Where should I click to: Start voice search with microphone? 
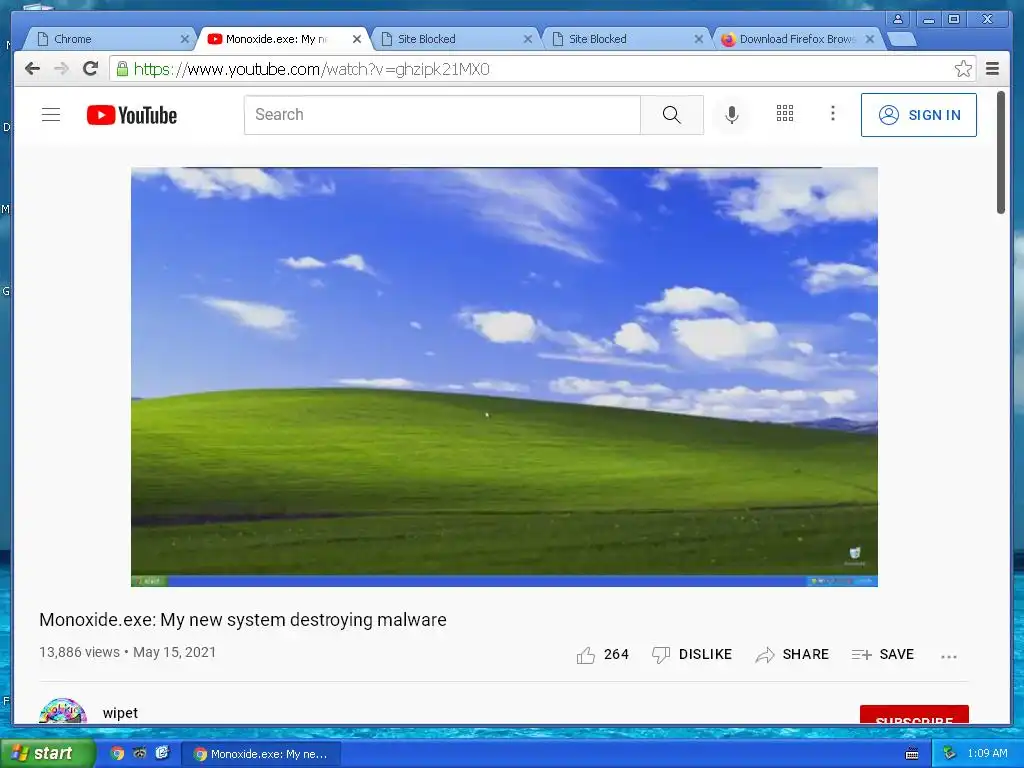point(732,115)
